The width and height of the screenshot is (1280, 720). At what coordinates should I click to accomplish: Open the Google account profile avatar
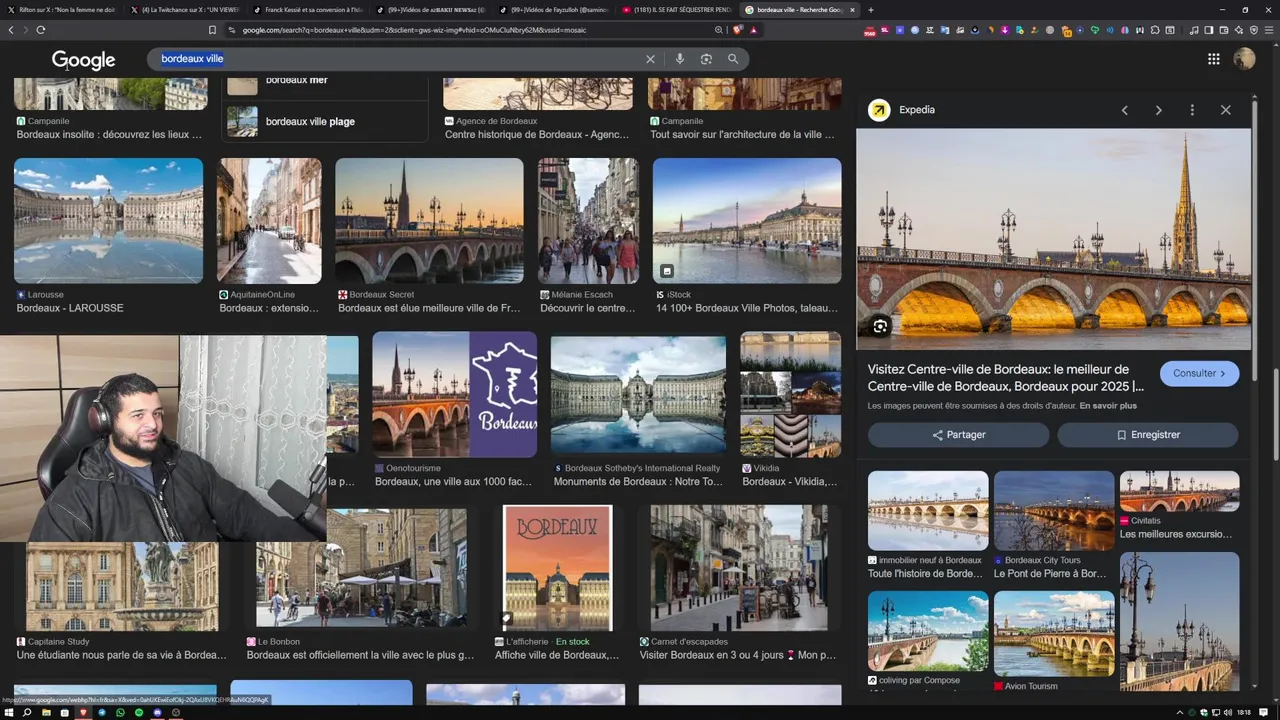pyautogui.click(x=1244, y=59)
